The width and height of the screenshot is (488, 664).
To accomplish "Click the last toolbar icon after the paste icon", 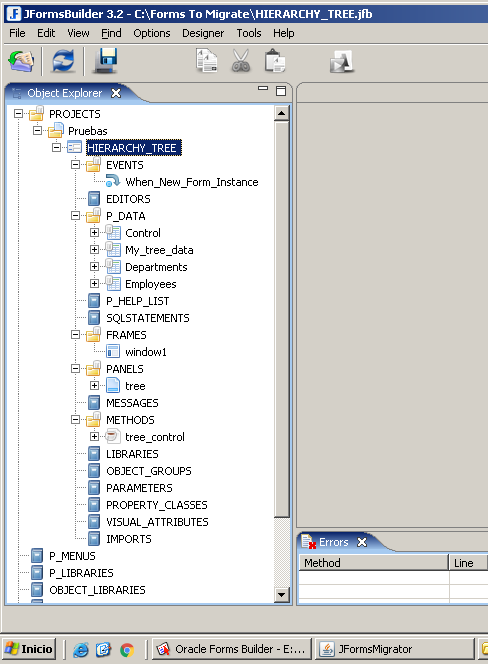I will 341,62.
